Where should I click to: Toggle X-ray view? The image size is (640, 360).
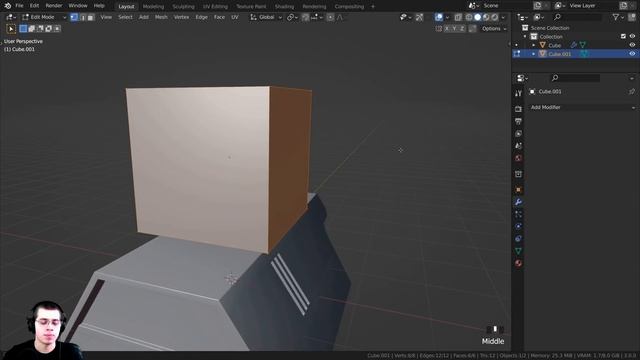[x=458, y=17]
